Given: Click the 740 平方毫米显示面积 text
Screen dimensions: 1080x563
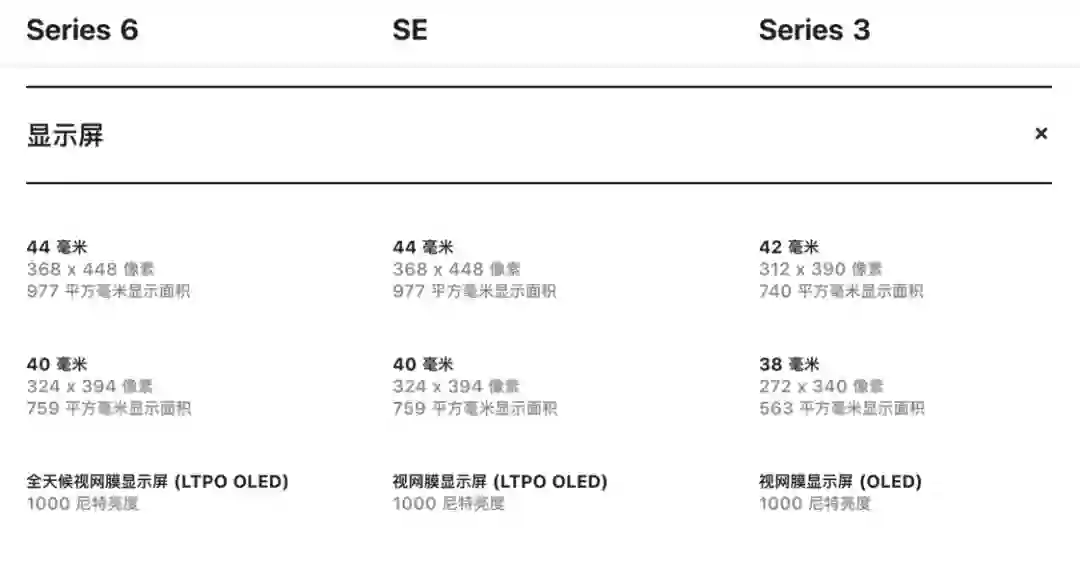Looking at the screenshot, I should point(841,291).
